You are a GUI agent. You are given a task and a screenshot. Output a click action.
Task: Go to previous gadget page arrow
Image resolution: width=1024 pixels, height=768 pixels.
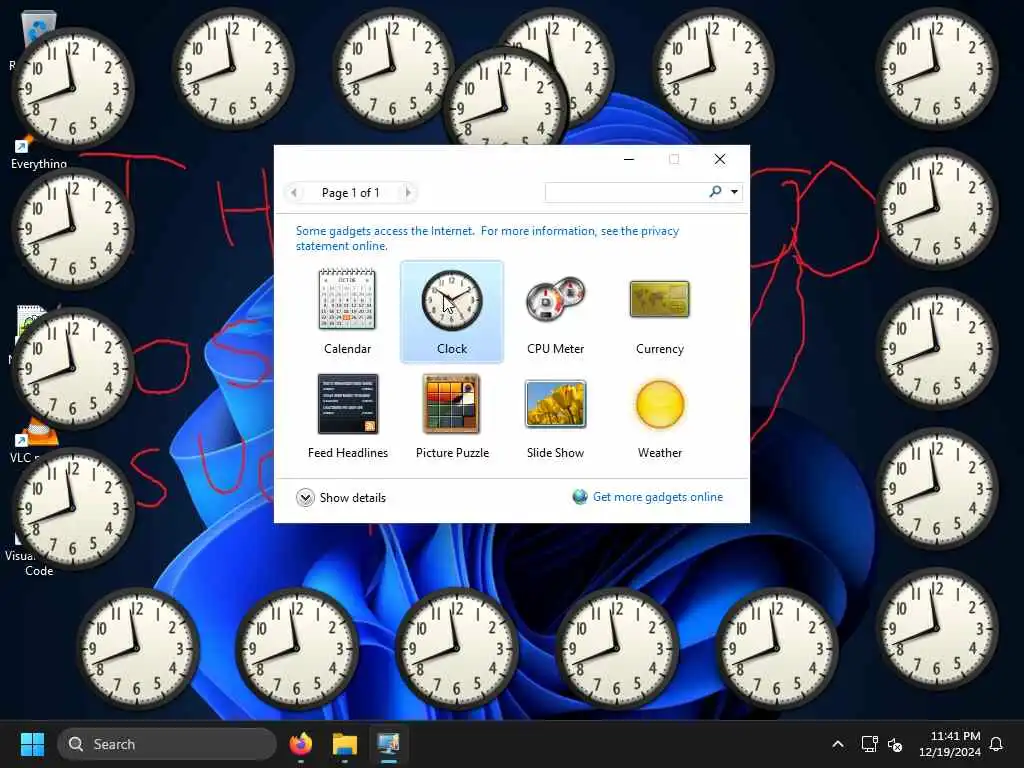pyautogui.click(x=294, y=193)
